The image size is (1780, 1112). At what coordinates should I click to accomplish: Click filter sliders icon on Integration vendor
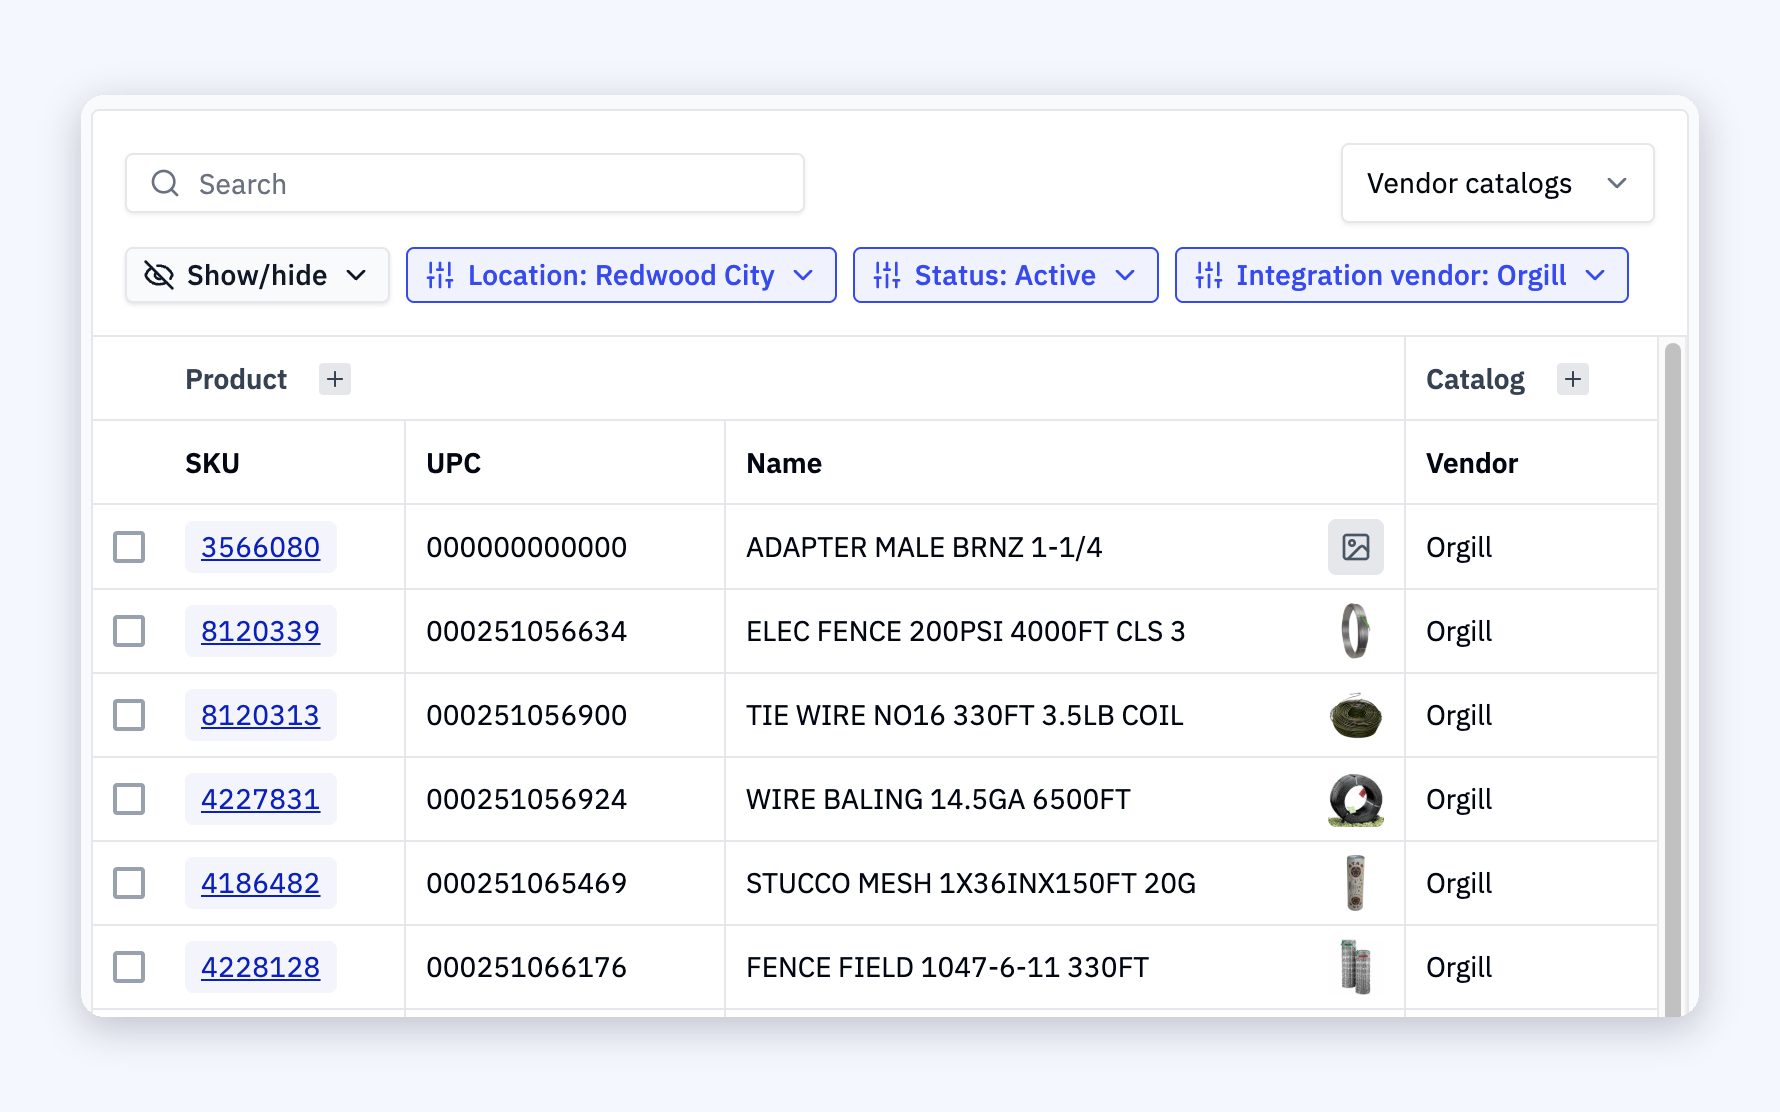(1209, 275)
